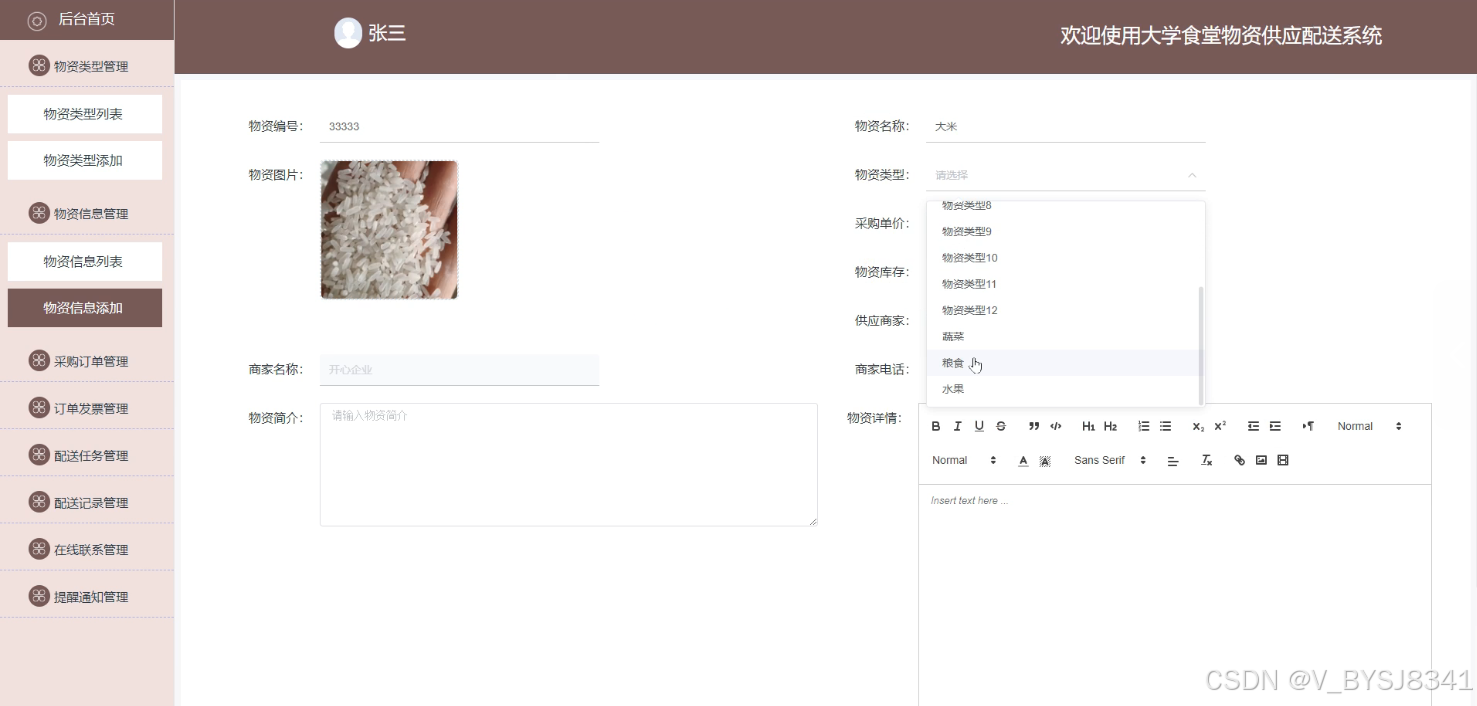Toggle right-to-left text direction
The image size is (1477, 706).
(1308, 426)
